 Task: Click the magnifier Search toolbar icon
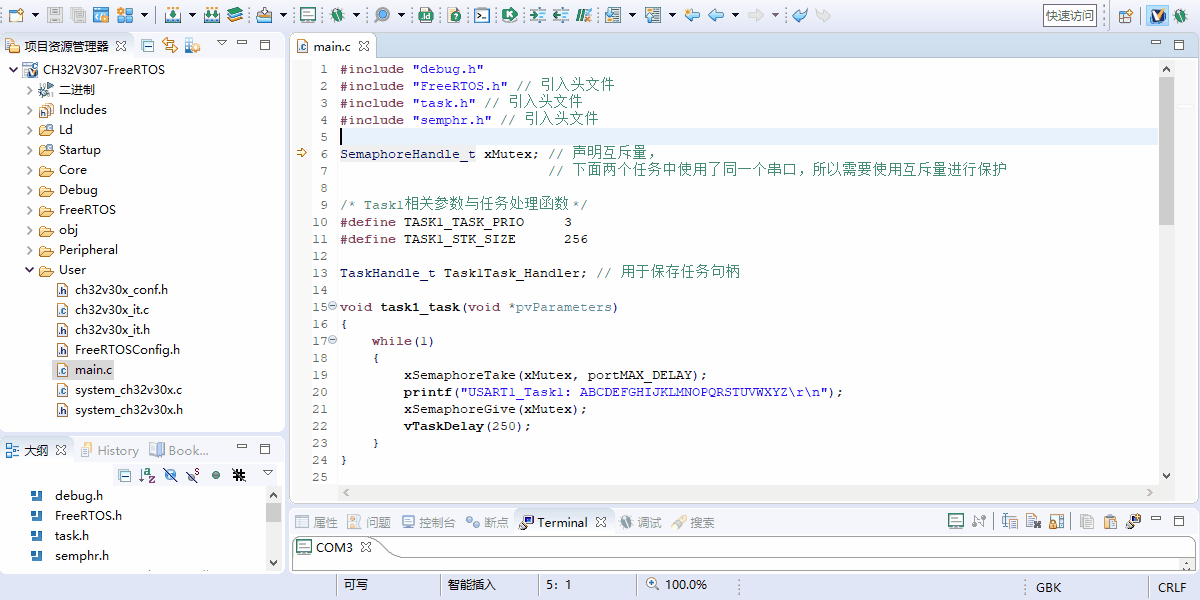pos(382,15)
